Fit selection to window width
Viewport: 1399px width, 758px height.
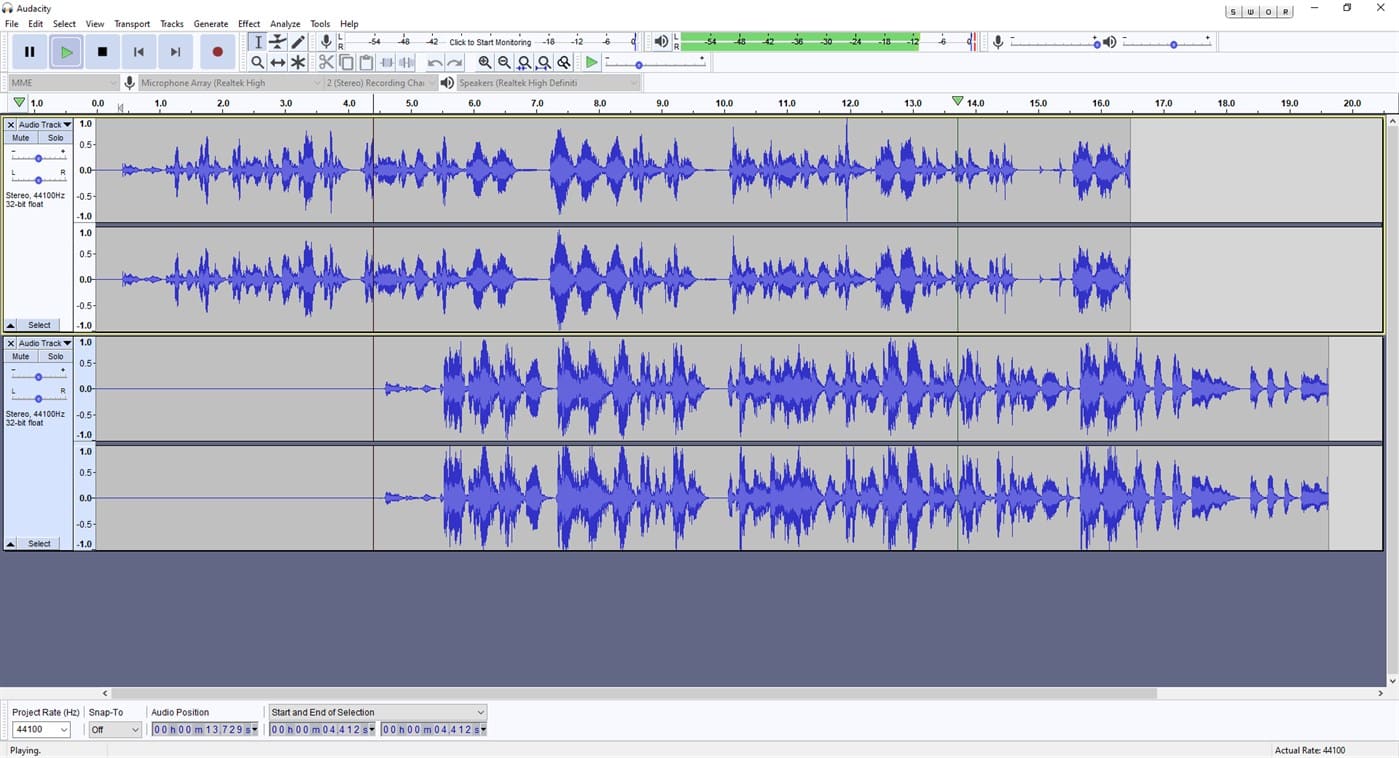click(x=524, y=62)
